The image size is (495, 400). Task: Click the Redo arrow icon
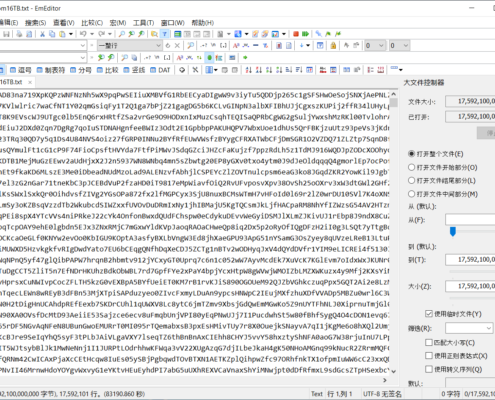(101, 34)
